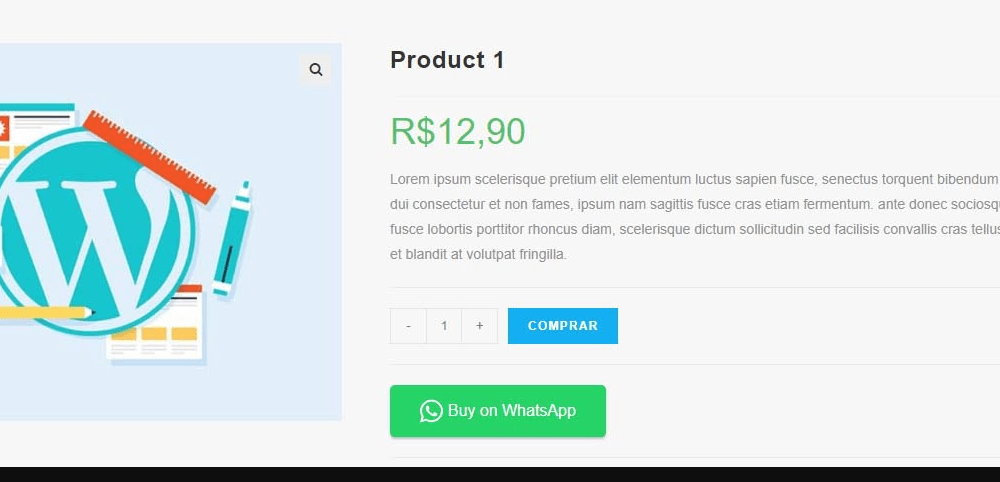The height and width of the screenshot is (482, 1000).
Task: Click the Lorem ipsum product description
Action: pyautogui.click(x=695, y=217)
